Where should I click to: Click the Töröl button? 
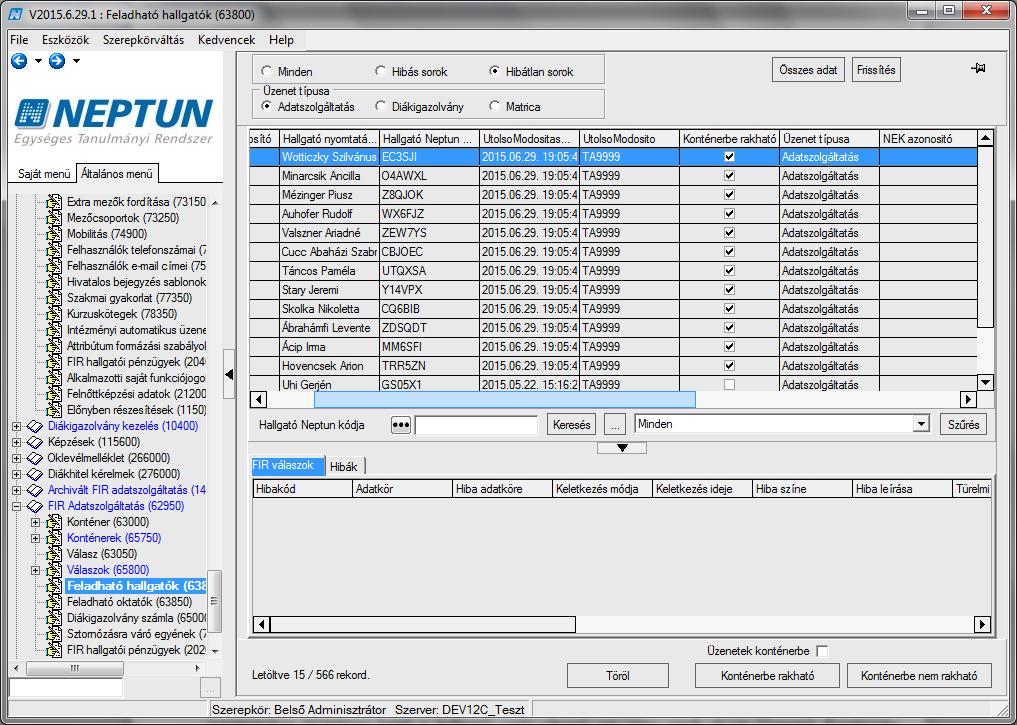[617, 676]
